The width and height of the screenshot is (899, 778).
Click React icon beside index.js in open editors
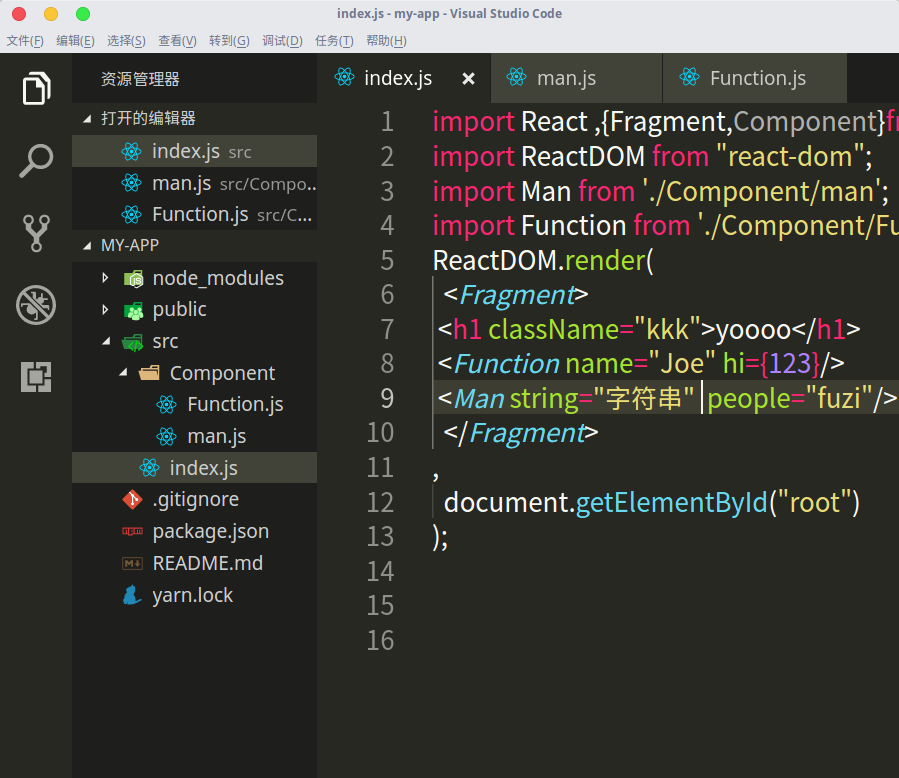[131, 152]
